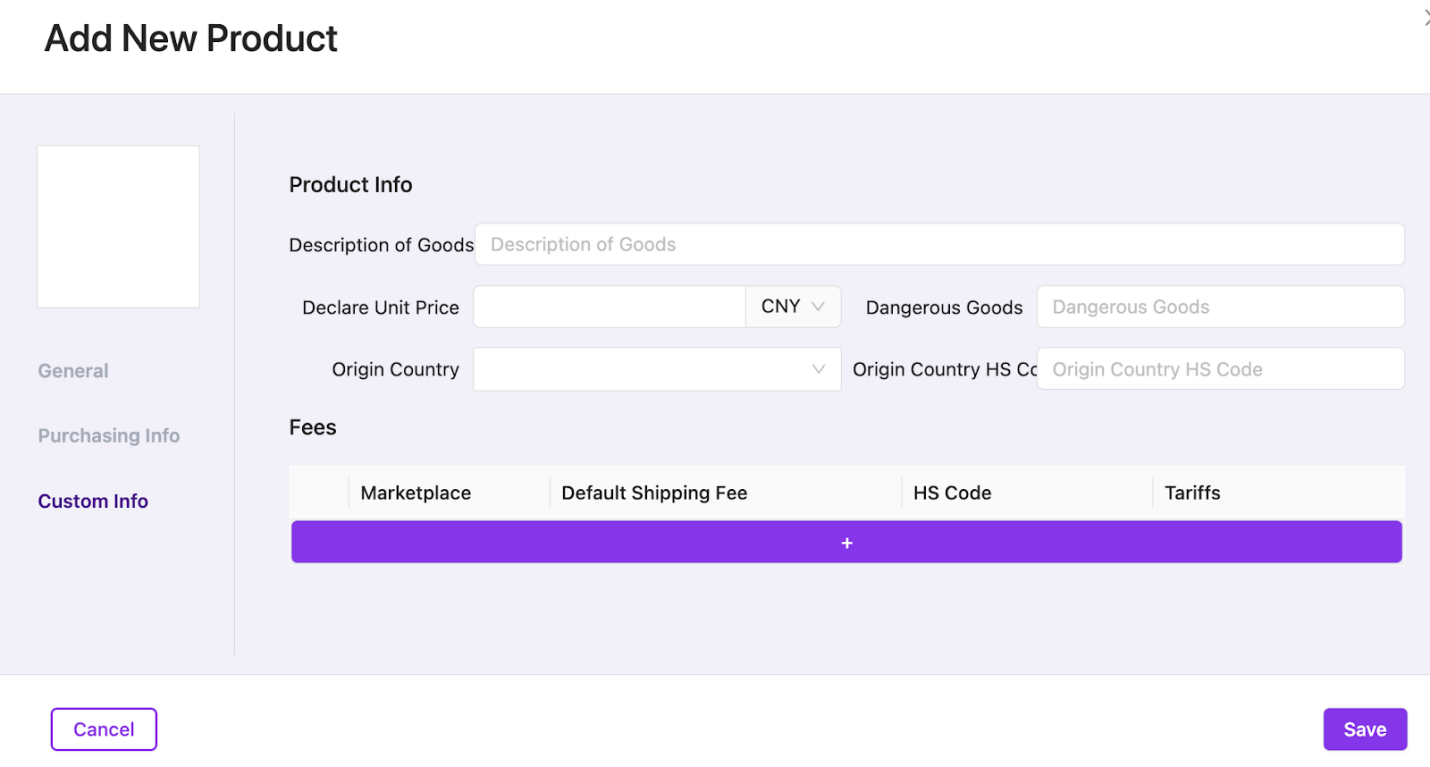The width and height of the screenshot is (1430, 767).
Task: Click the Dangerous Goods input field
Action: pyautogui.click(x=1220, y=307)
